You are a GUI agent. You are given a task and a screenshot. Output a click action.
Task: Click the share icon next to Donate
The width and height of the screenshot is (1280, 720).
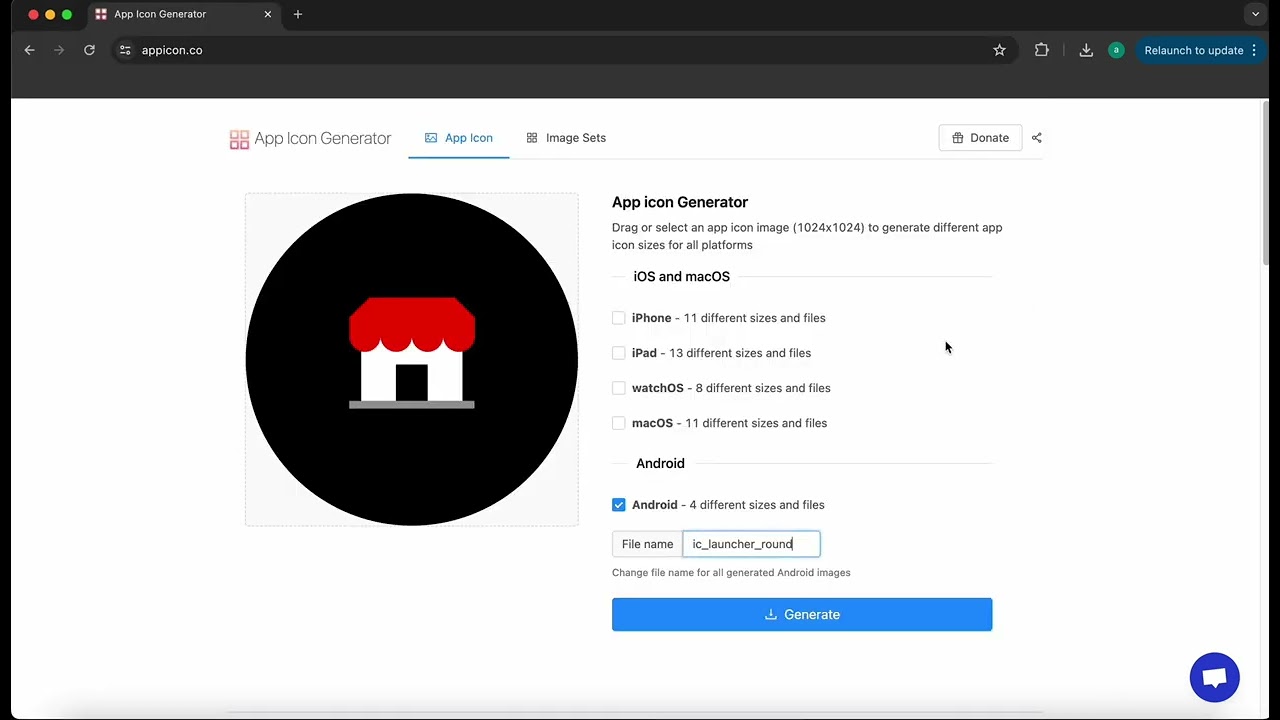point(1036,138)
